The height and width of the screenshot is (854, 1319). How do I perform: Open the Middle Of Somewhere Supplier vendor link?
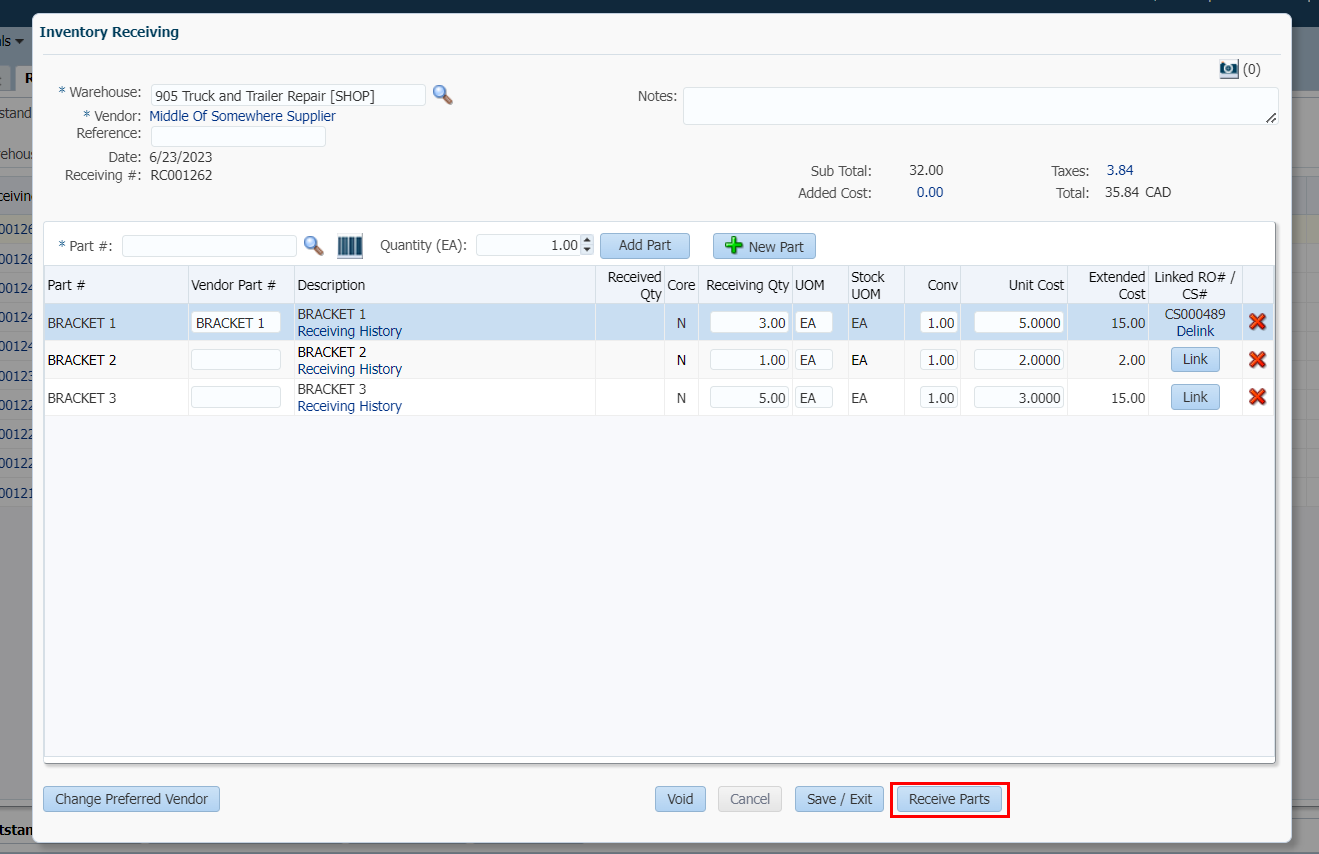coord(242,116)
